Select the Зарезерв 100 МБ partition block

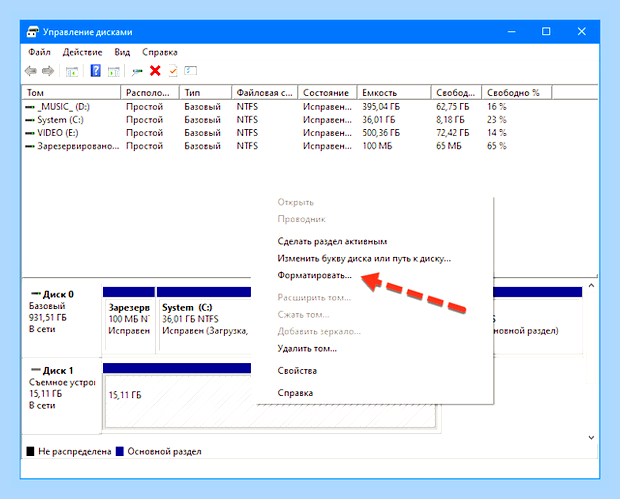pos(129,319)
